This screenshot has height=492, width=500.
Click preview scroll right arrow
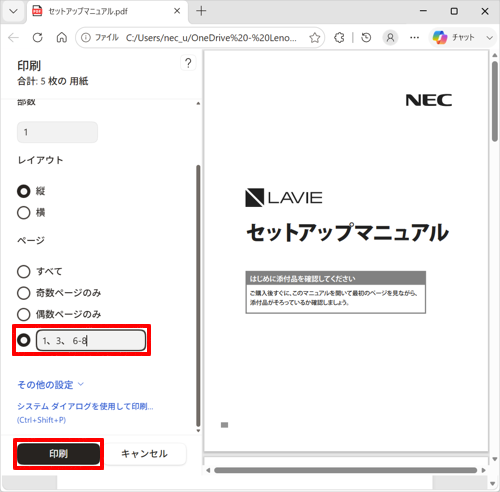click(x=484, y=470)
